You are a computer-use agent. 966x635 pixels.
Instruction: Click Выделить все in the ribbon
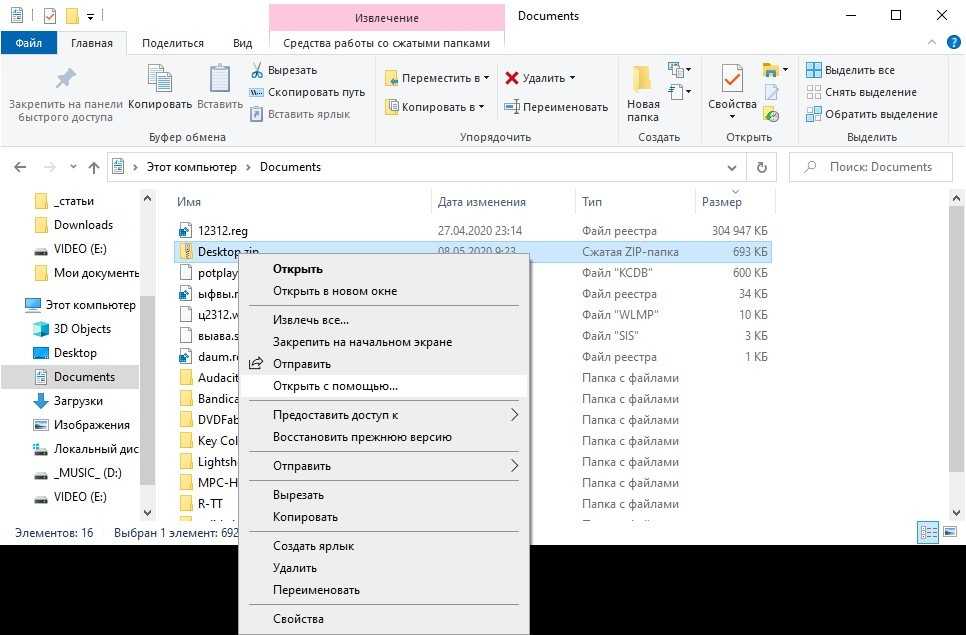(x=850, y=70)
